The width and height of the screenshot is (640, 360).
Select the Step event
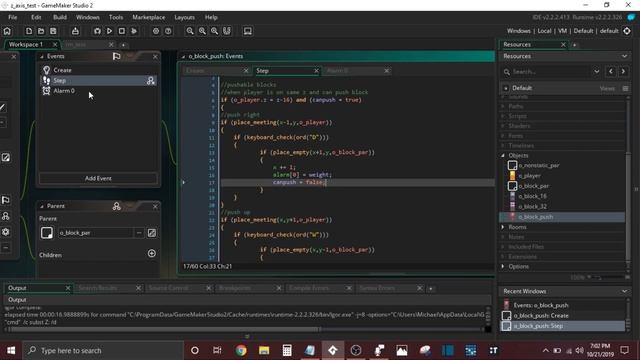[98, 80]
